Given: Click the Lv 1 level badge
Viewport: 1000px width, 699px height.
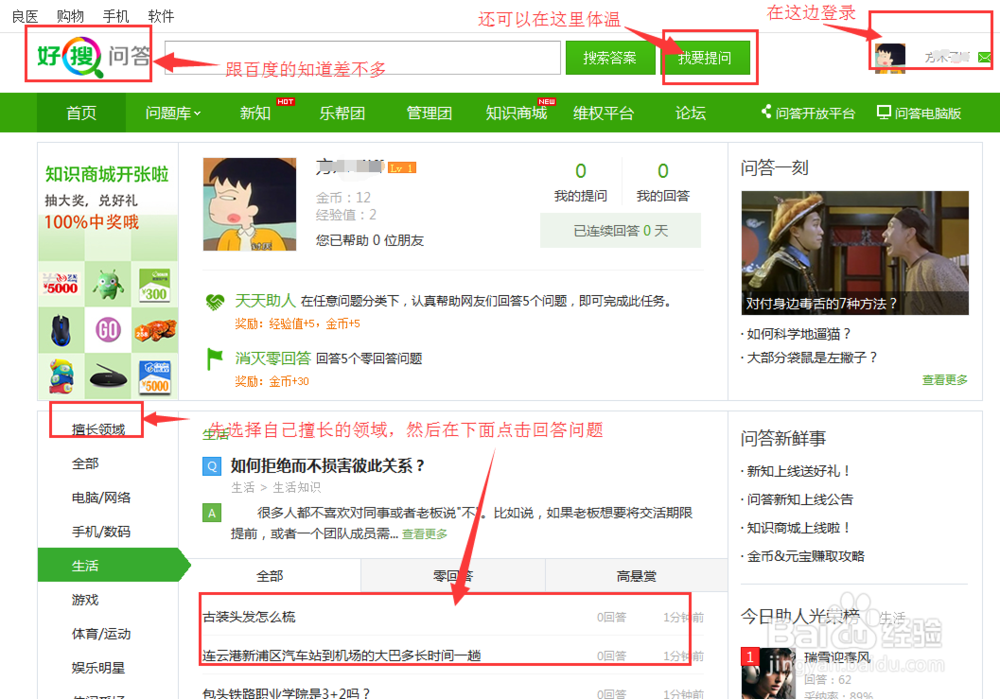Looking at the screenshot, I should [x=402, y=168].
